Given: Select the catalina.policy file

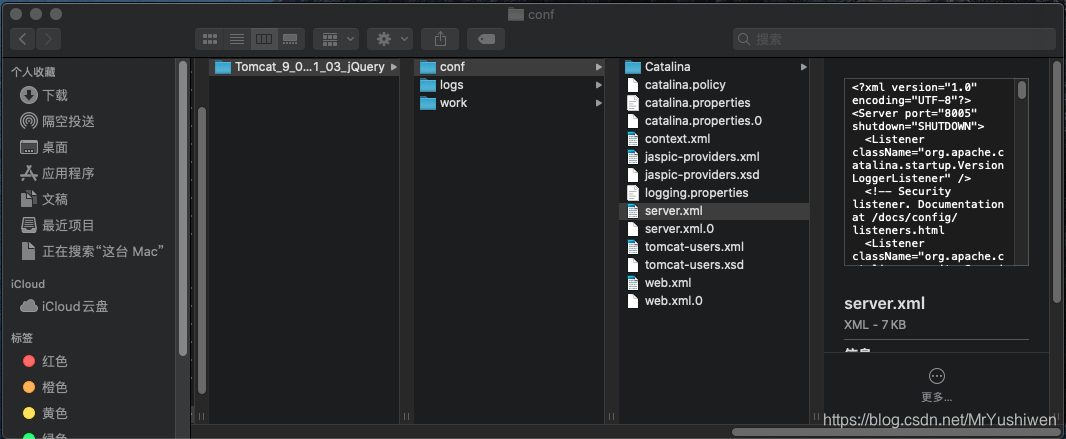Looking at the screenshot, I should (x=714, y=85).
